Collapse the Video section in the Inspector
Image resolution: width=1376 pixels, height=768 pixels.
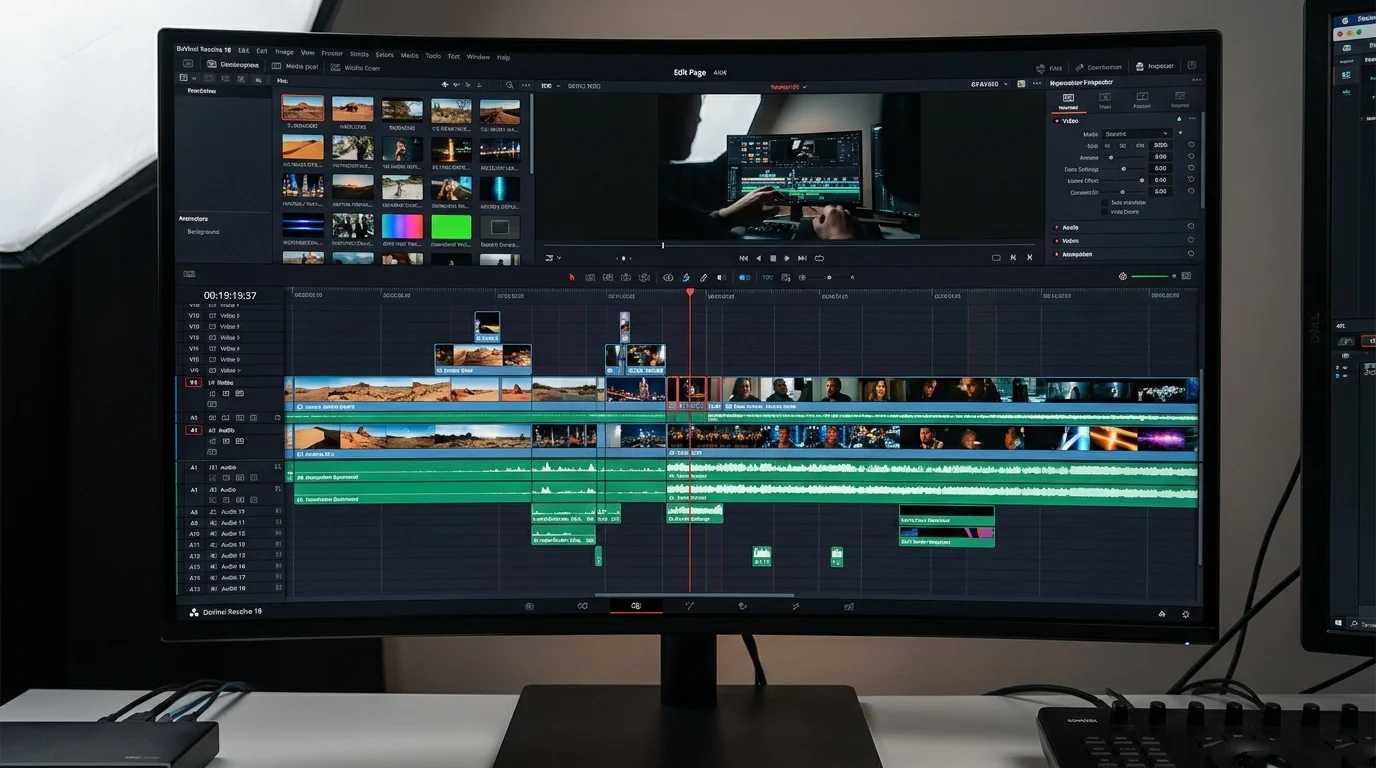[x=1056, y=120]
